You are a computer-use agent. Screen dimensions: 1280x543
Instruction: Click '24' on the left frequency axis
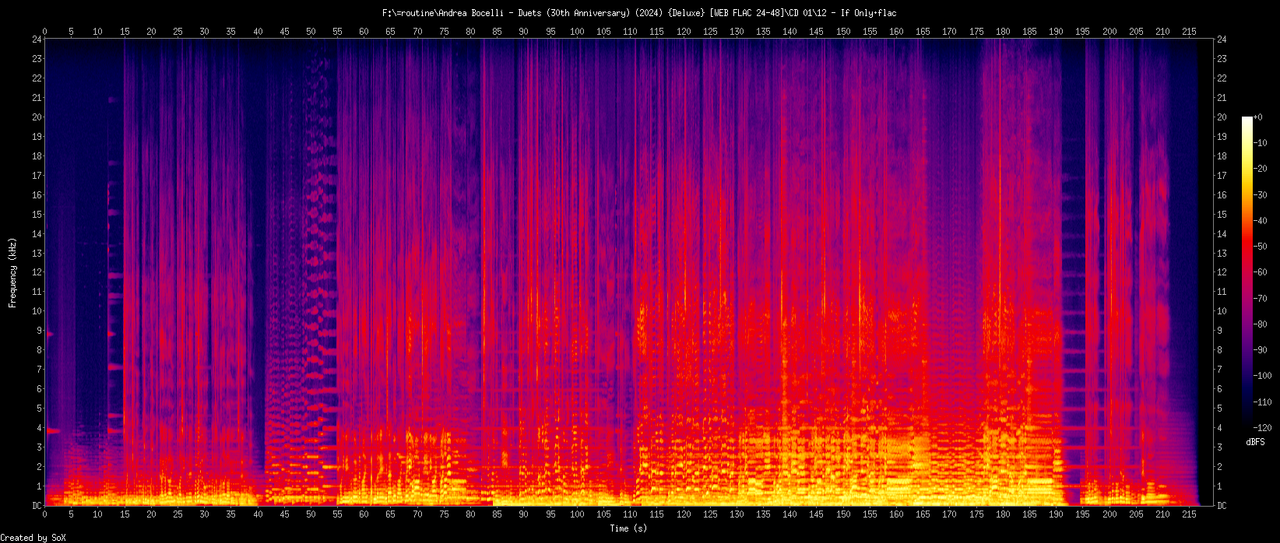(x=36, y=40)
